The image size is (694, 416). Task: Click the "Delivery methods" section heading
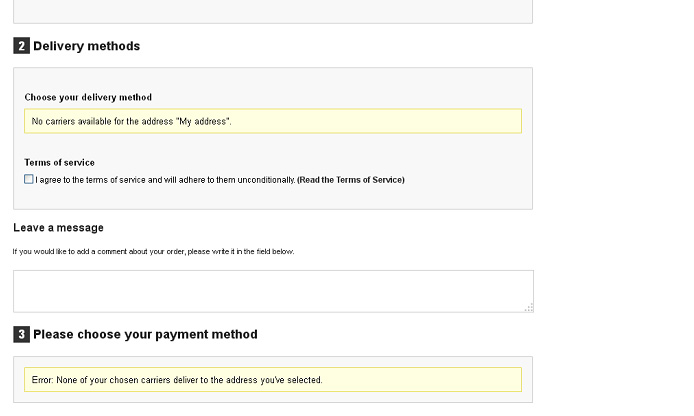pos(86,46)
